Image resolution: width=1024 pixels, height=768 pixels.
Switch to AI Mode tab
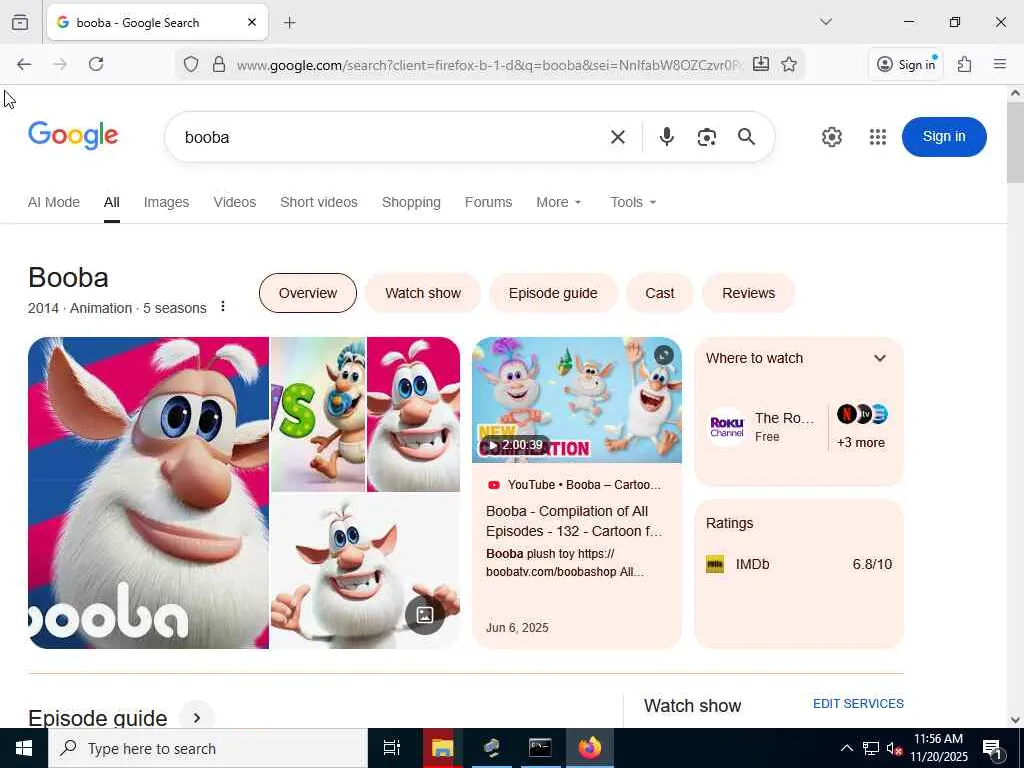coord(54,202)
